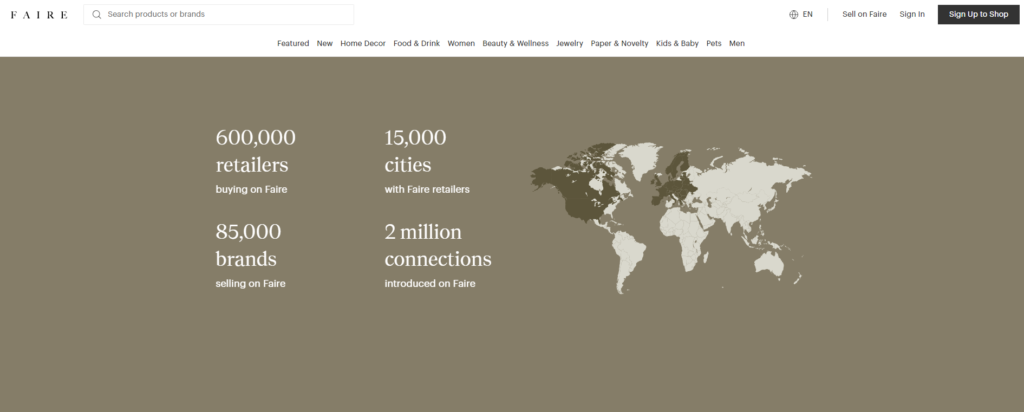This screenshot has height=412, width=1024.
Task: Open the Beauty & Wellness category
Action: (515, 44)
